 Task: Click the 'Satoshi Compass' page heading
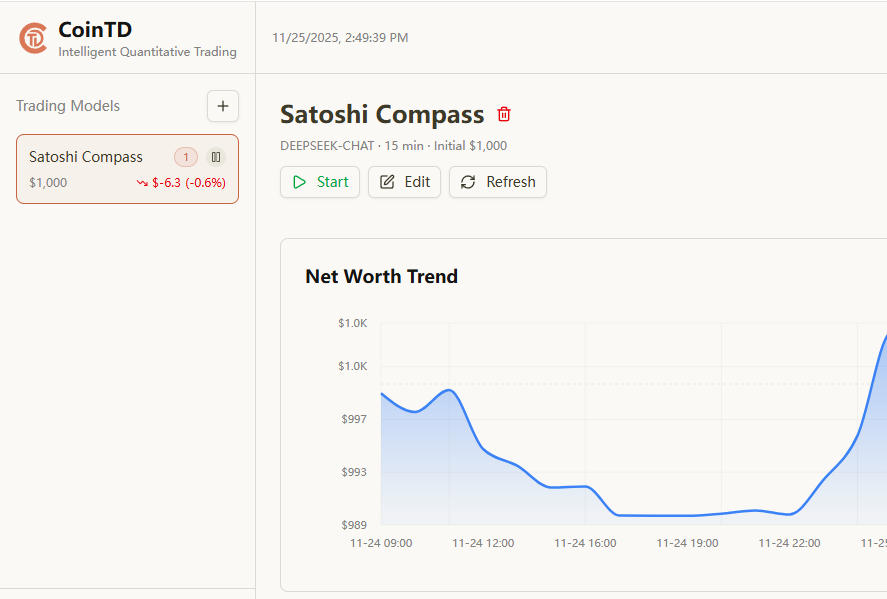click(382, 114)
